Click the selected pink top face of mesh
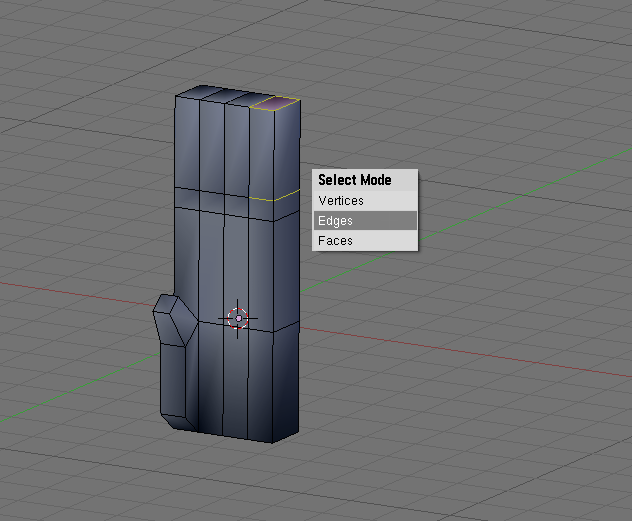This screenshot has width=632, height=521. pos(275,104)
